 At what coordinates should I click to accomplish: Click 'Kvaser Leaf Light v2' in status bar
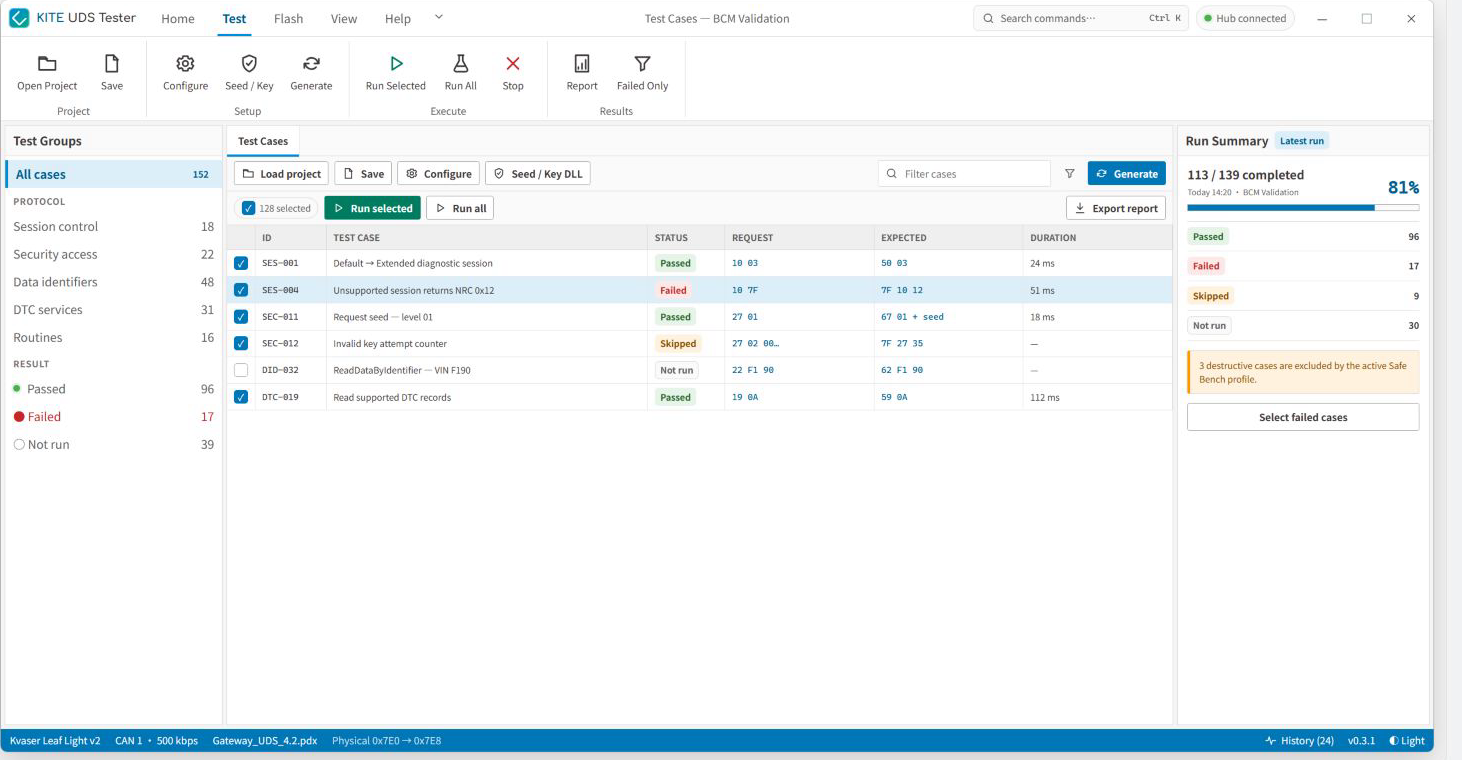pos(55,741)
